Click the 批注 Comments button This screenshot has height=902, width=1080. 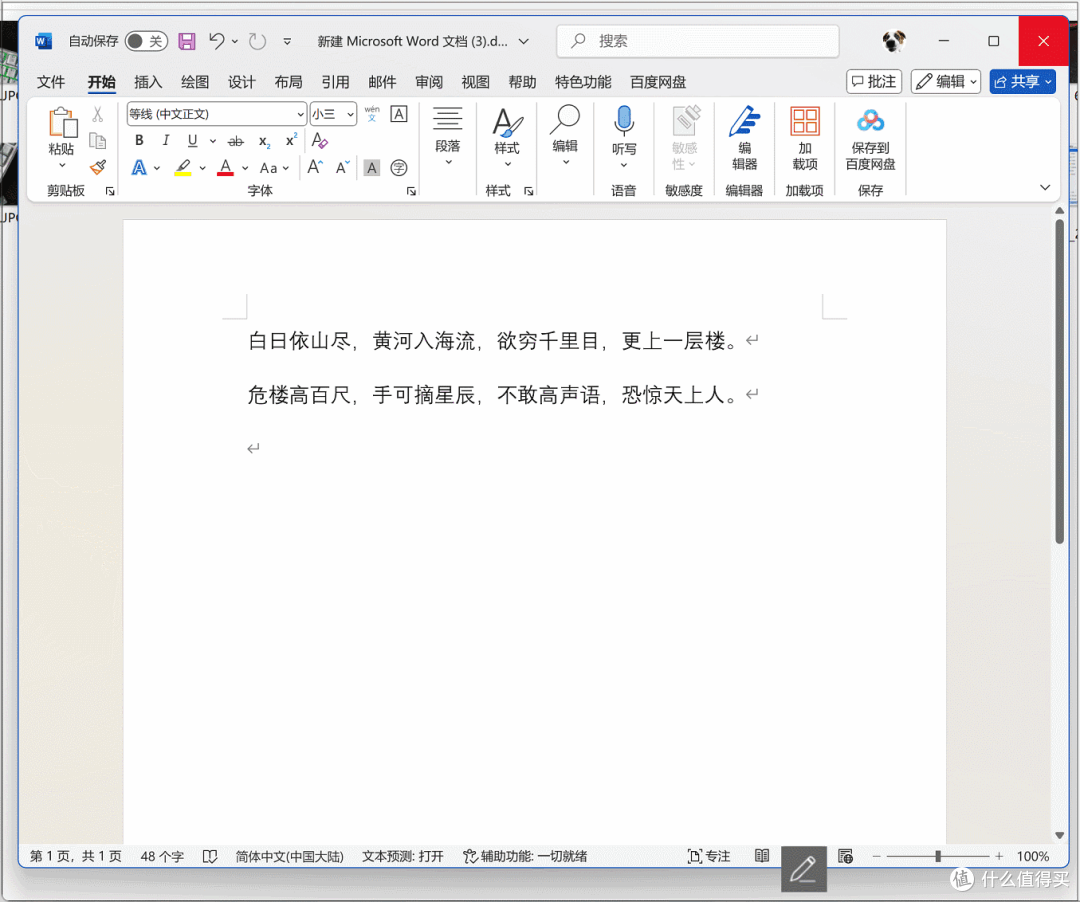[874, 81]
